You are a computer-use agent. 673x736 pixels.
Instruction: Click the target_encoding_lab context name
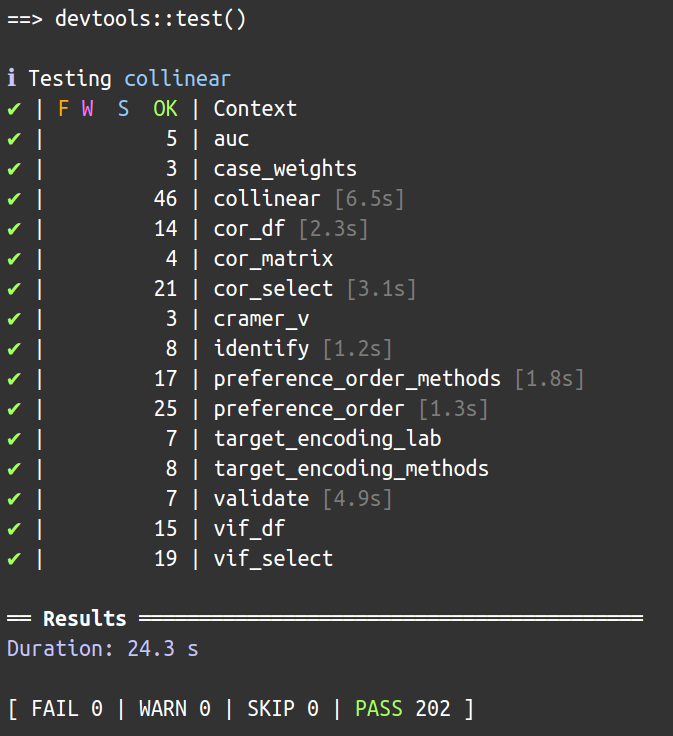(x=328, y=439)
